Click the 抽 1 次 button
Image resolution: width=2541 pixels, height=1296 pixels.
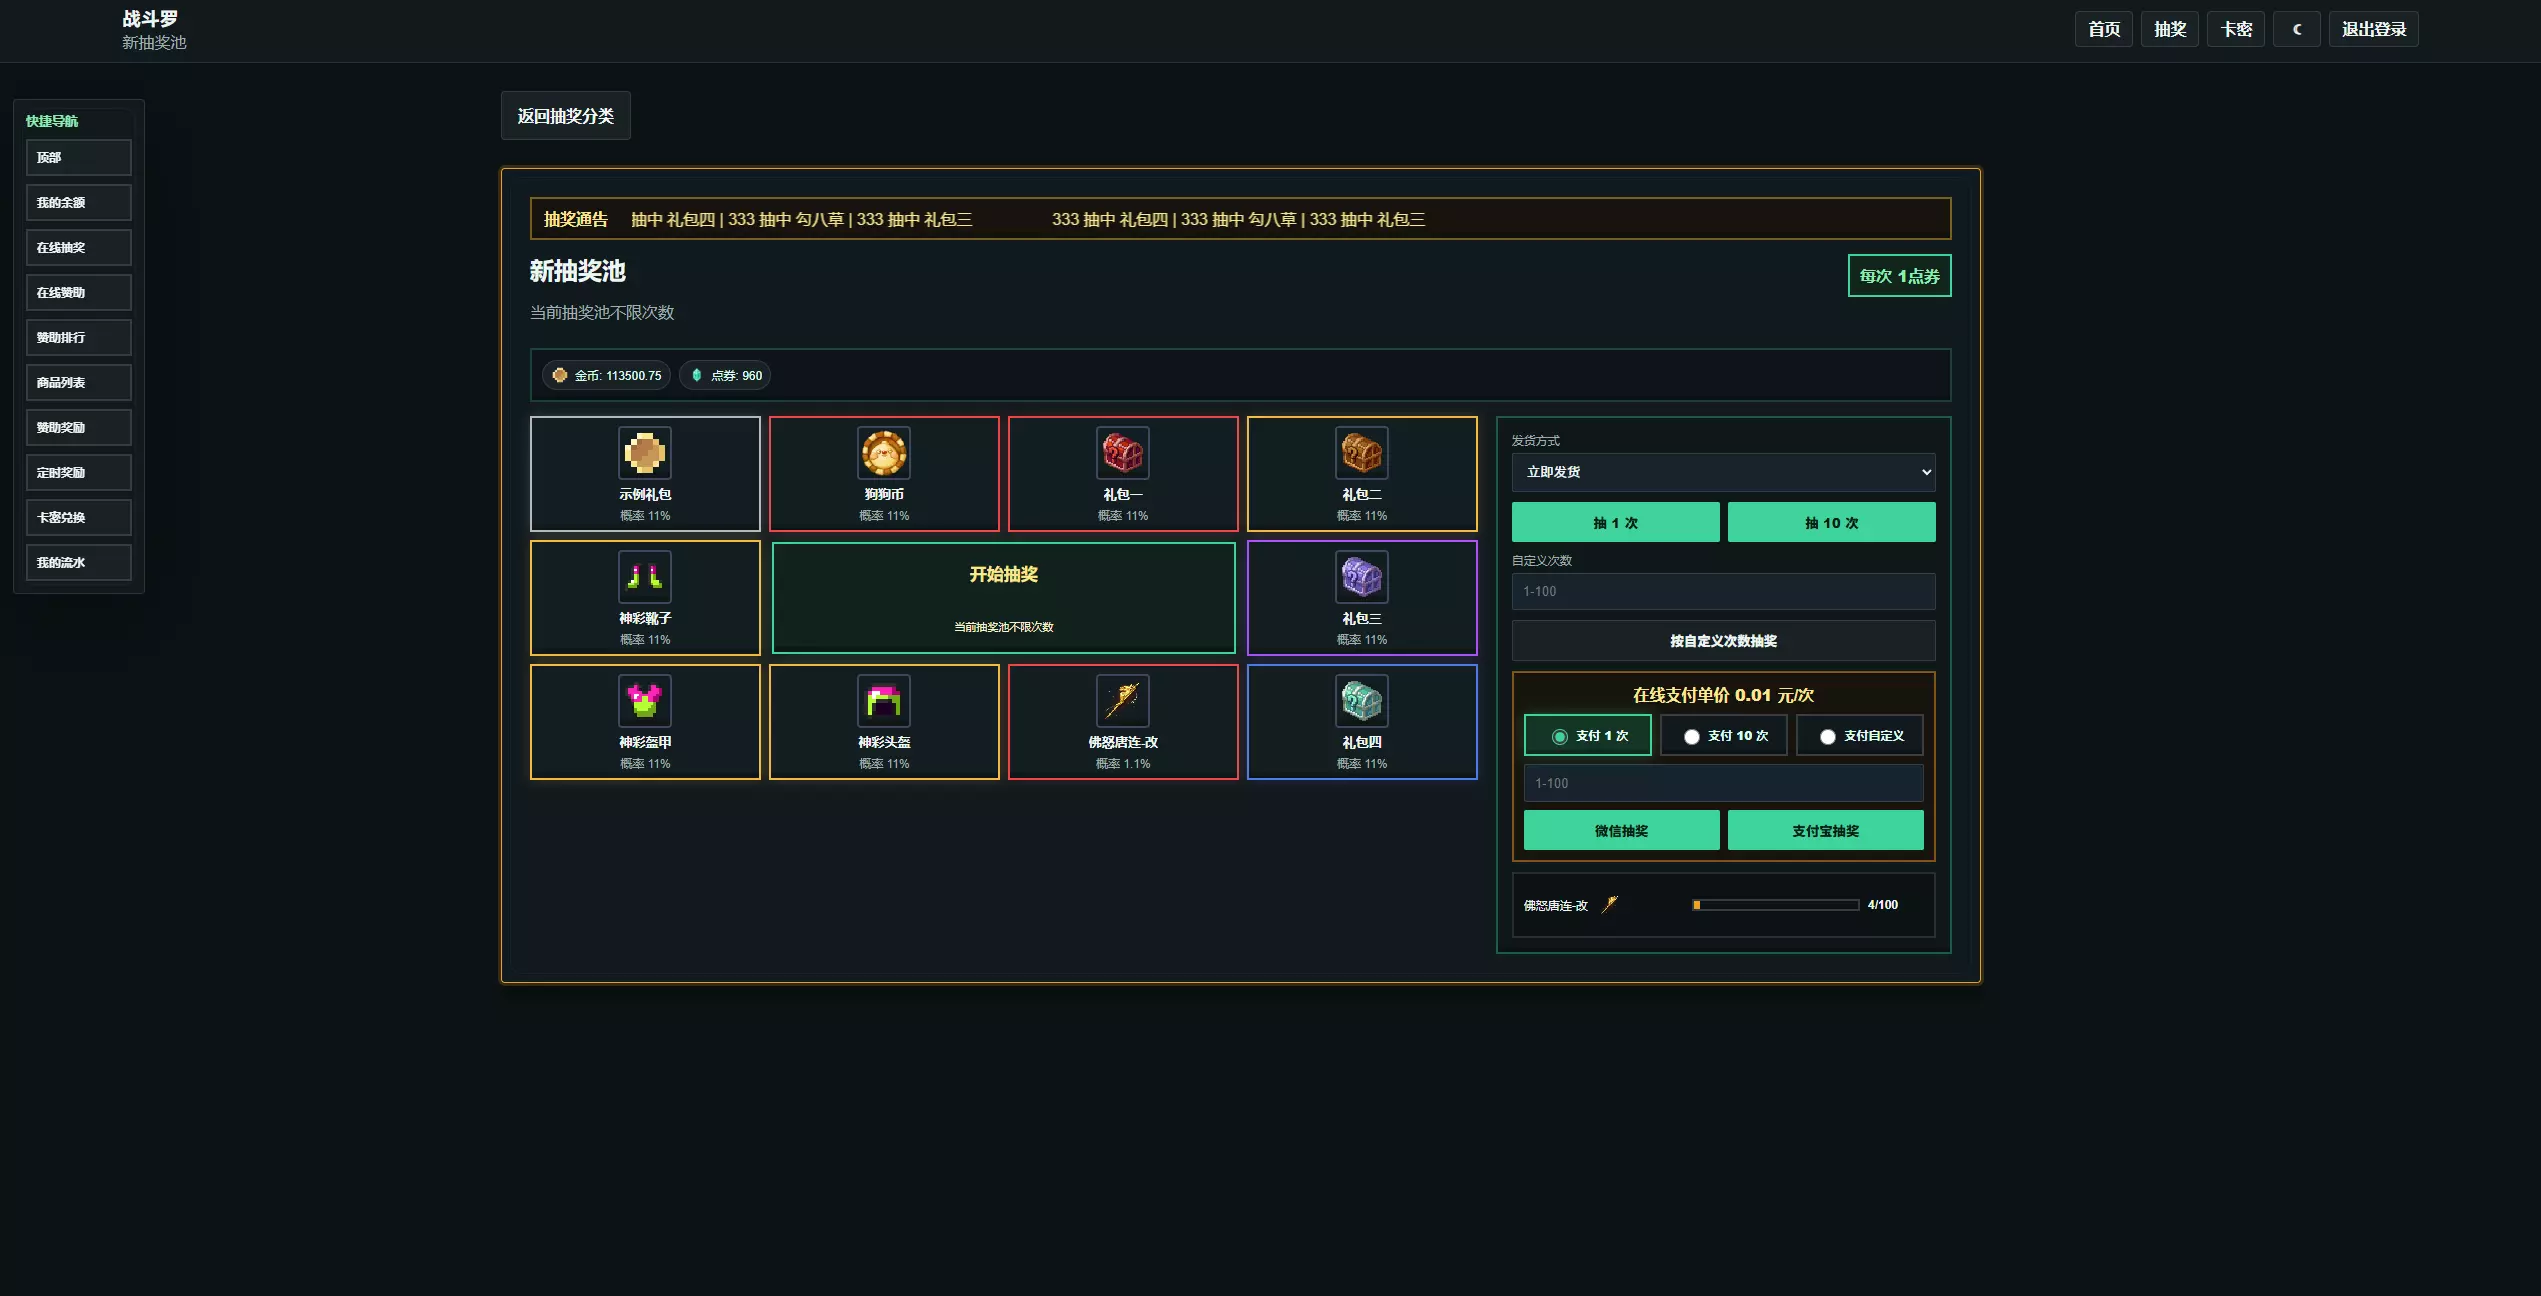click(x=1616, y=522)
